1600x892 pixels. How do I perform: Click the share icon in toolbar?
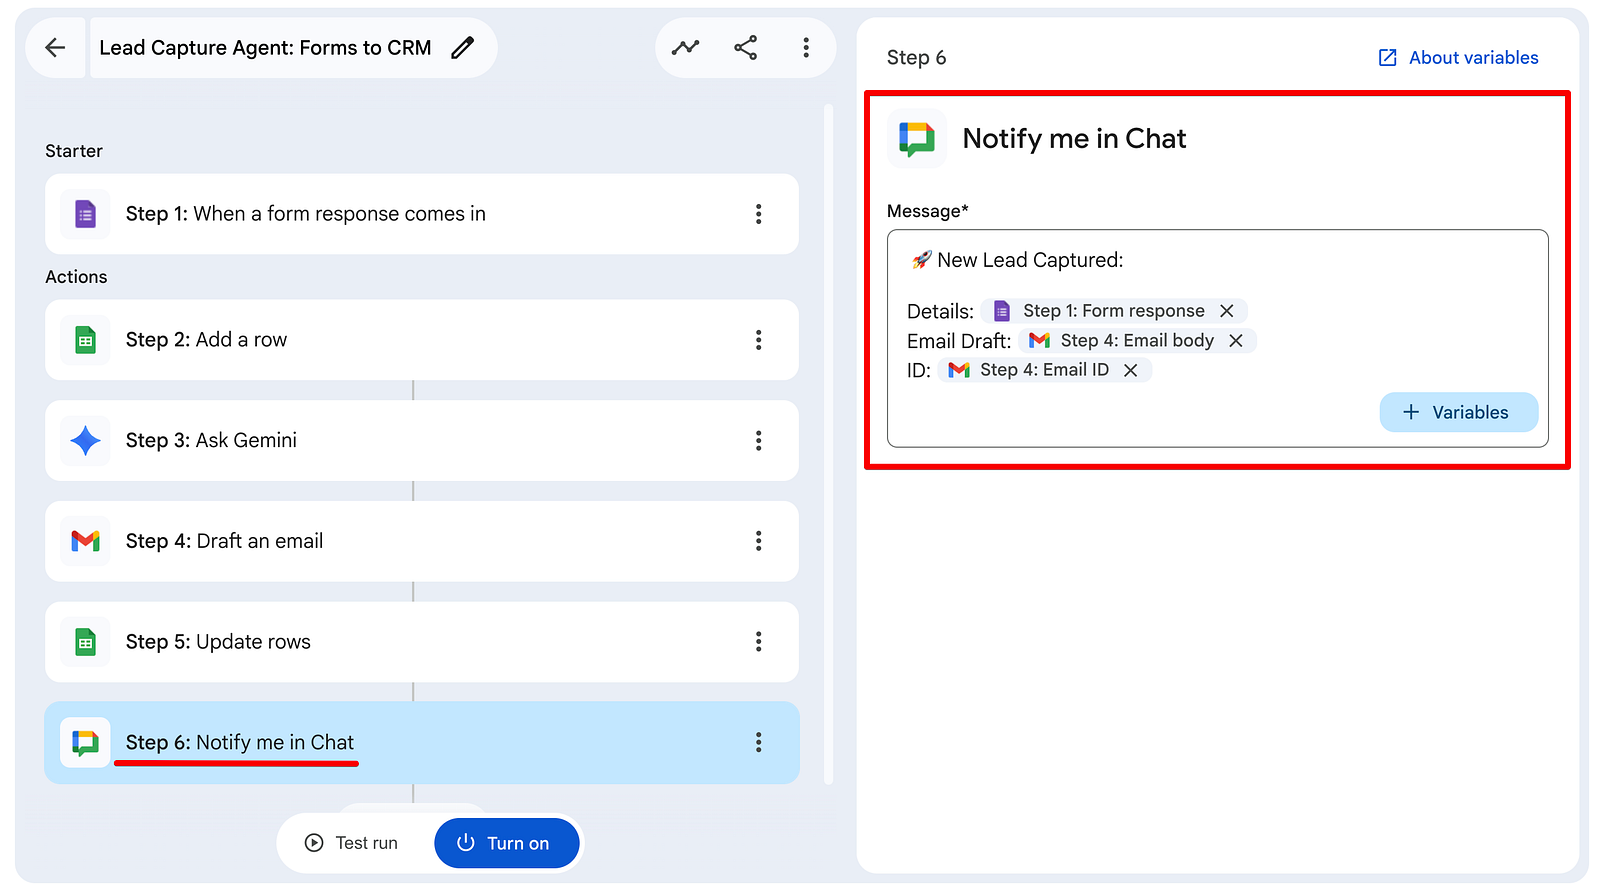coord(746,47)
